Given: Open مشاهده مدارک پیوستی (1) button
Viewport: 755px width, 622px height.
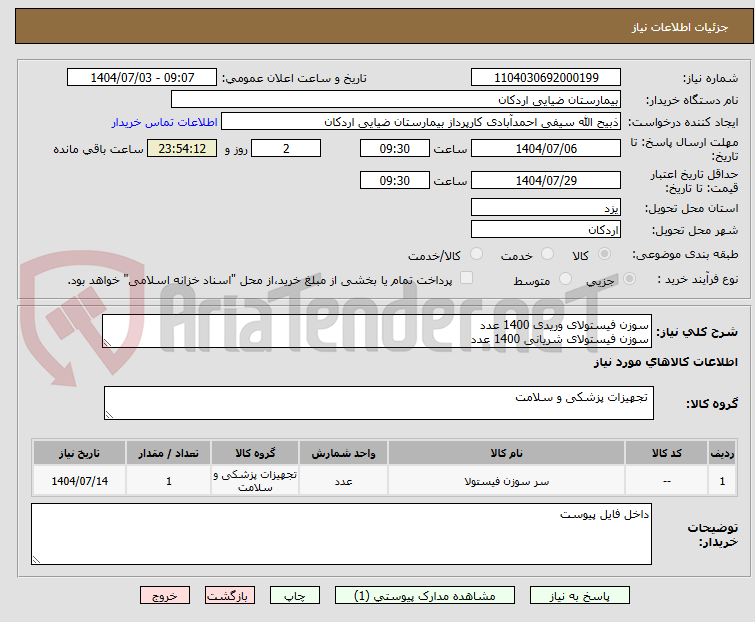Looking at the screenshot, I should (x=425, y=596).
